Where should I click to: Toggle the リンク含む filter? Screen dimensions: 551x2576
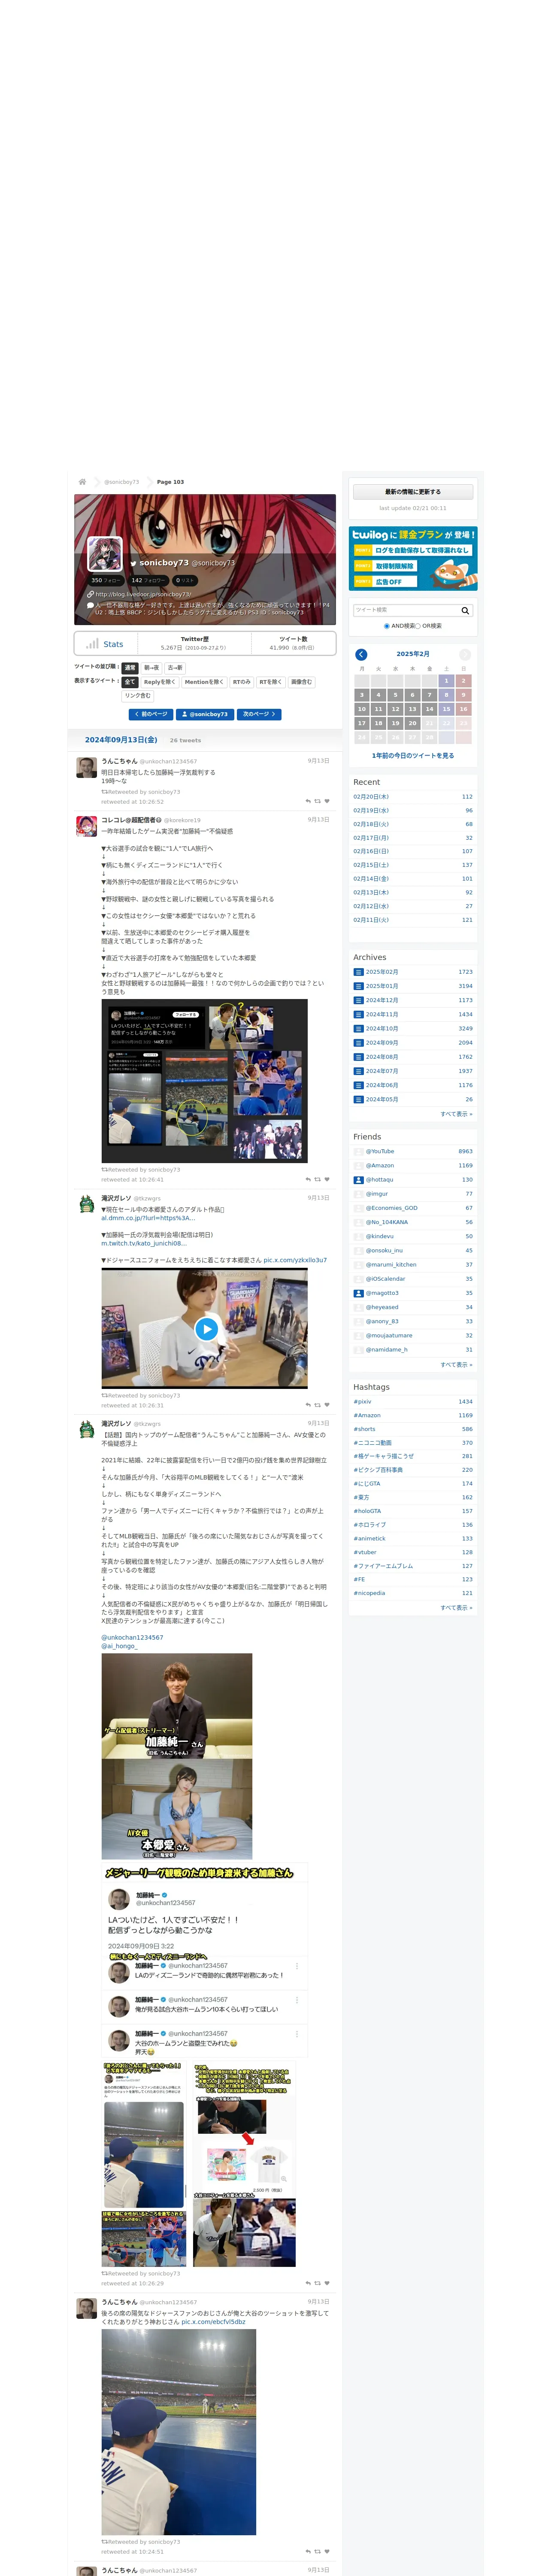pos(138,696)
